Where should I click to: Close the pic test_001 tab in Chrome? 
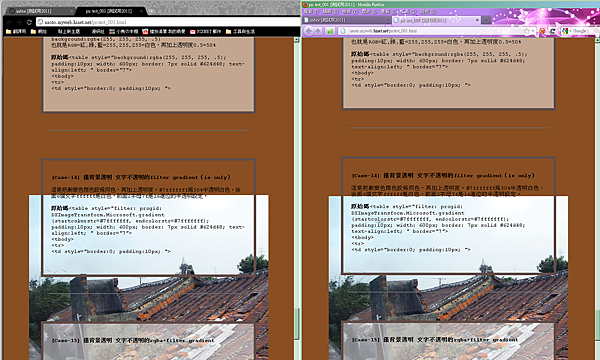tap(141, 11)
